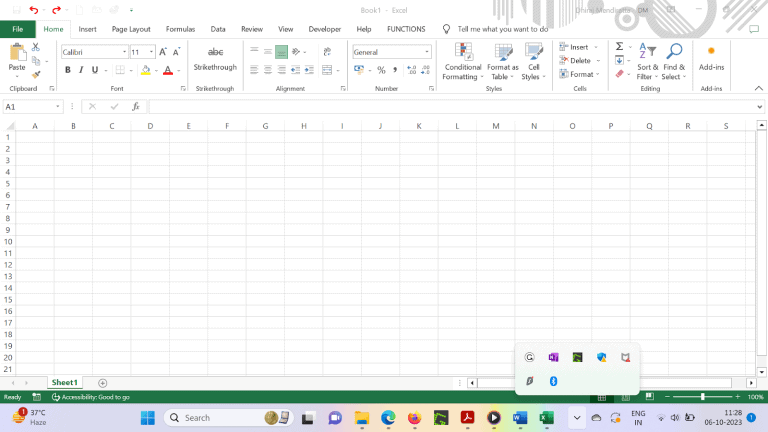
Task: Open the General number format dropdown
Action: coord(426,52)
